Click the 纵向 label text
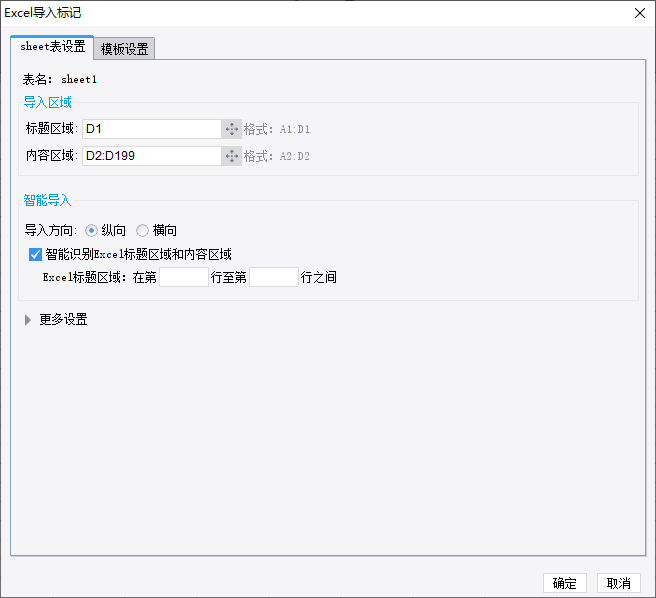Screen dimensions: 656x598 (x=113, y=231)
